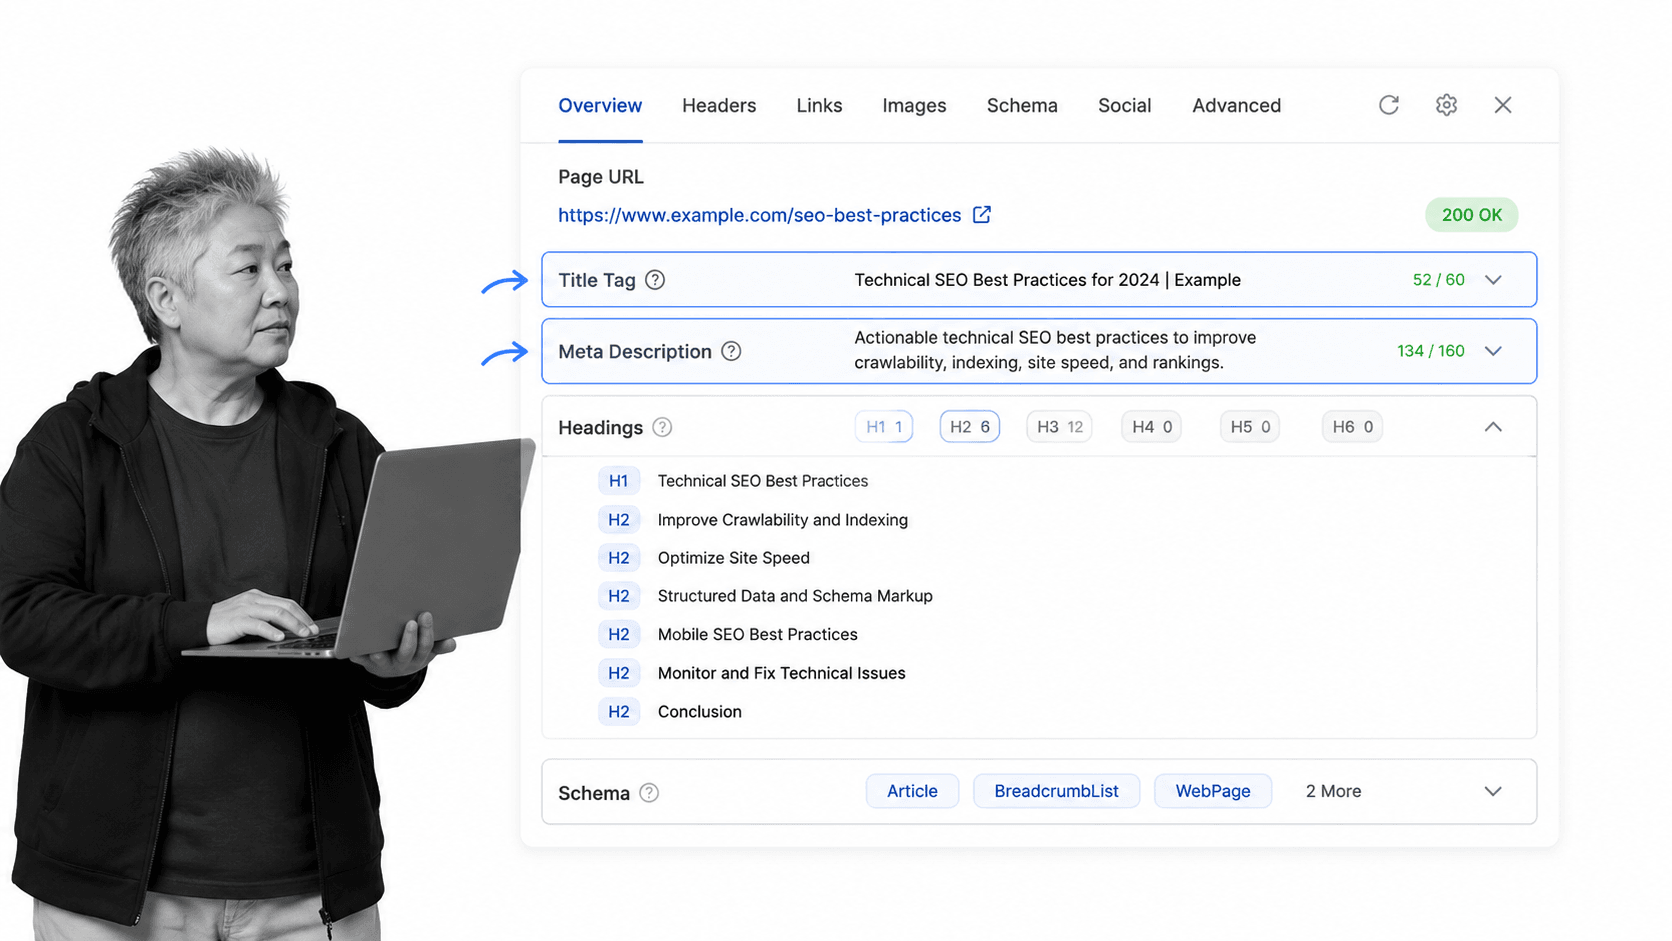Go to the Social tab
The width and height of the screenshot is (1672, 941).
(1124, 105)
